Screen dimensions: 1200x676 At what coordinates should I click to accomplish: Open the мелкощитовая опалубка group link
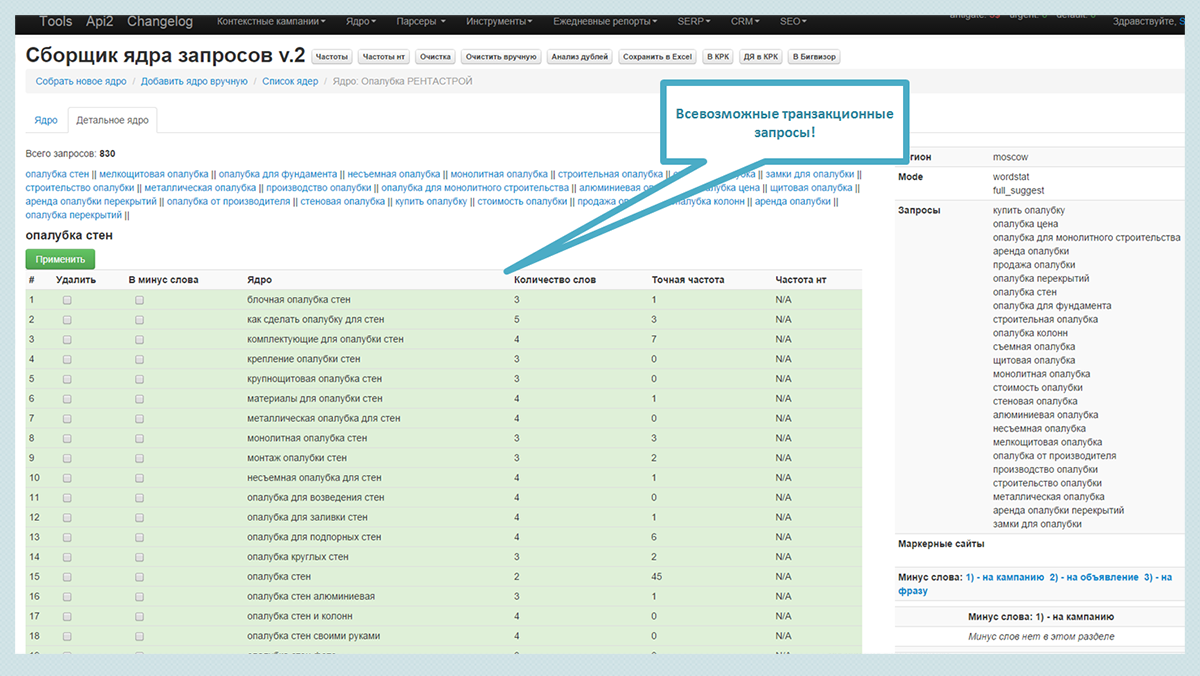point(154,174)
